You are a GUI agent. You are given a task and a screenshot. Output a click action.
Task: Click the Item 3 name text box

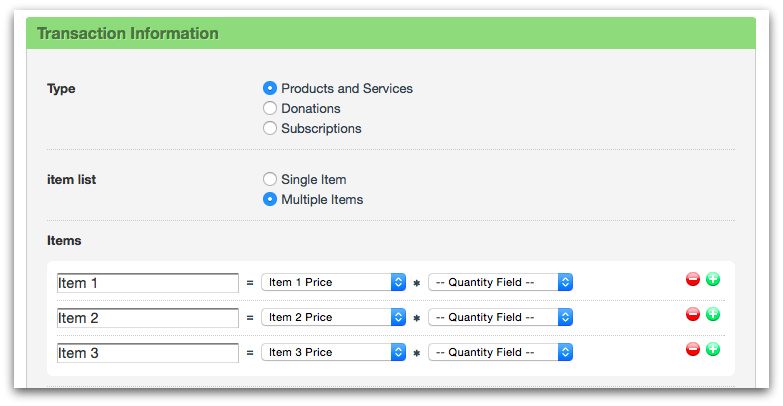[x=148, y=353]
